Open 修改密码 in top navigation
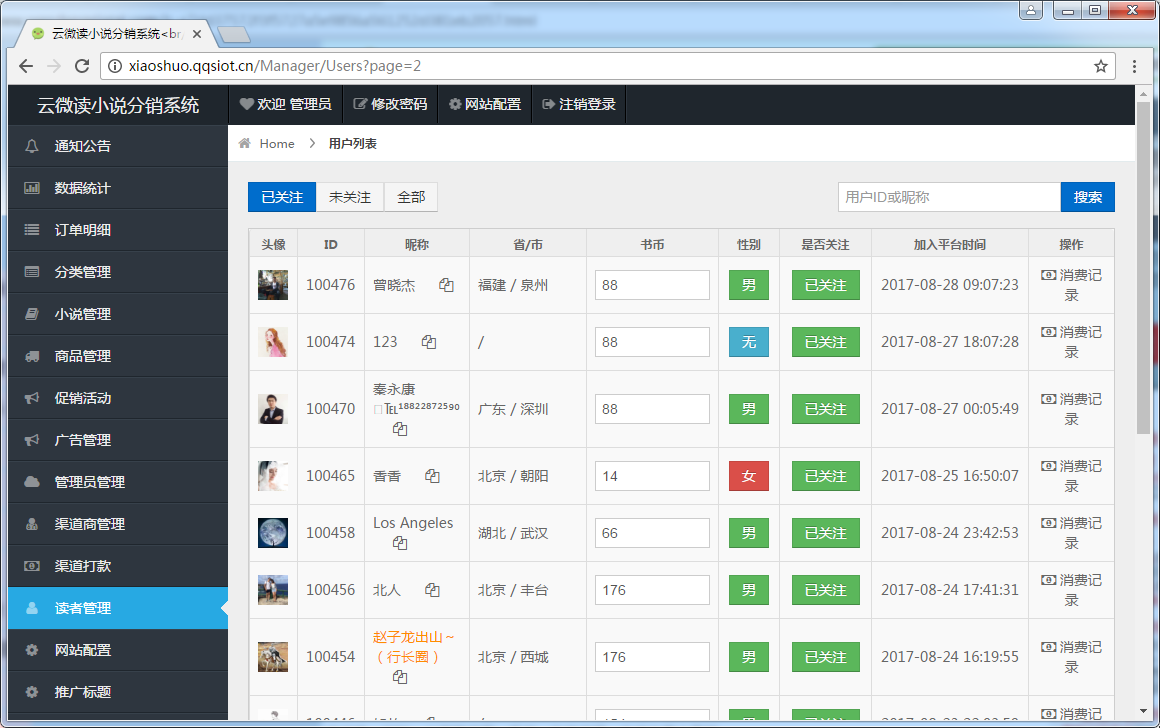1160x728 pixels. tap(390, 104)
